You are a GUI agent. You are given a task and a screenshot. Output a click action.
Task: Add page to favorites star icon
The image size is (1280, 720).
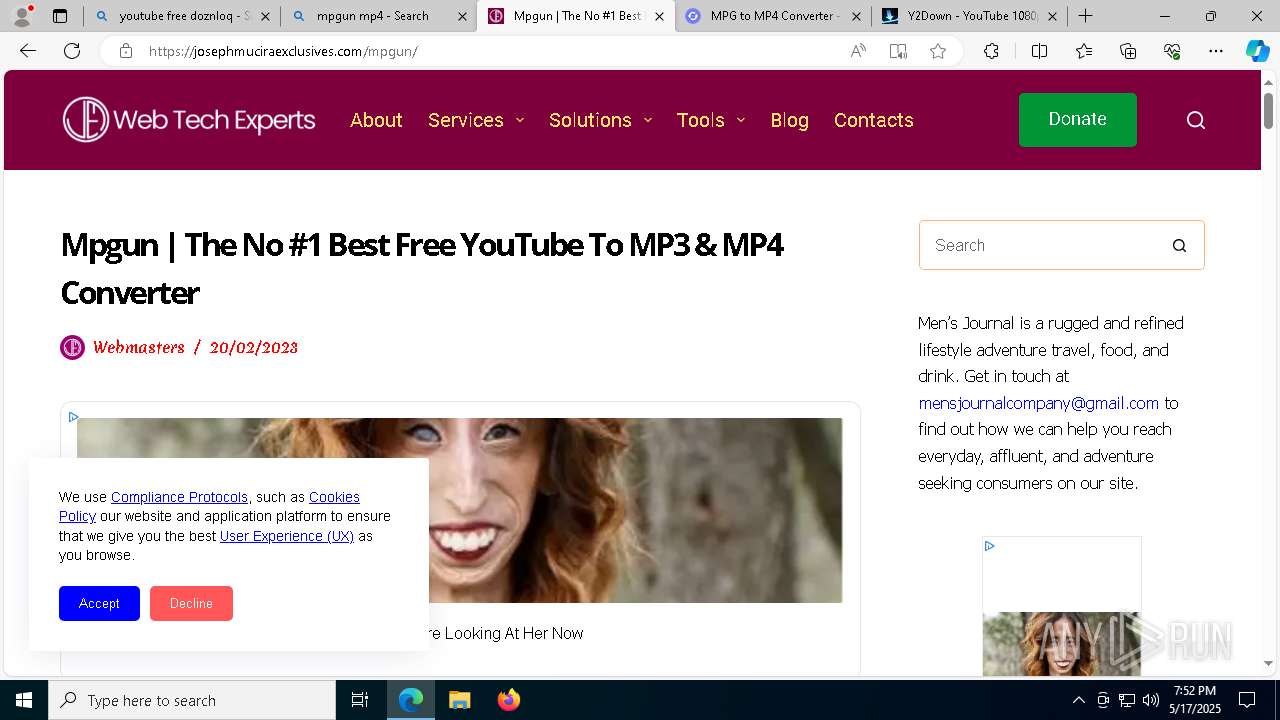[x=938, y=51]
